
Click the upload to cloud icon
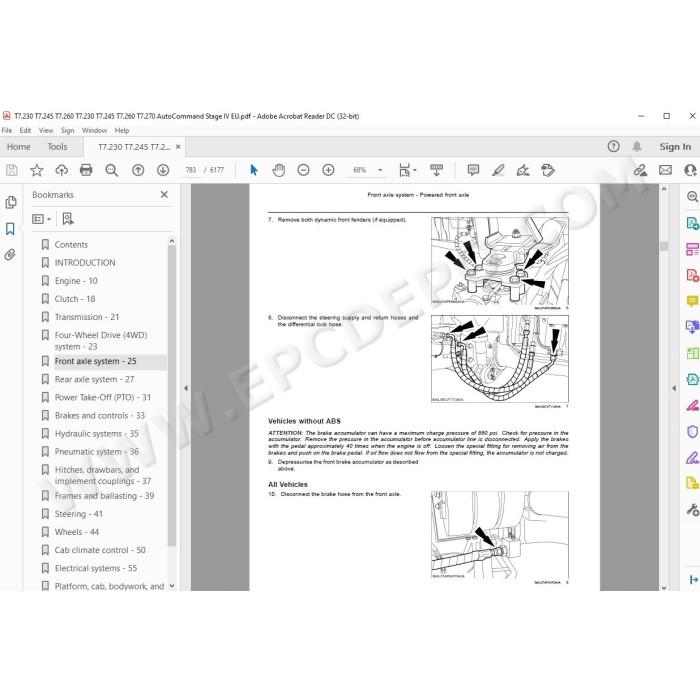coord(62,170)
